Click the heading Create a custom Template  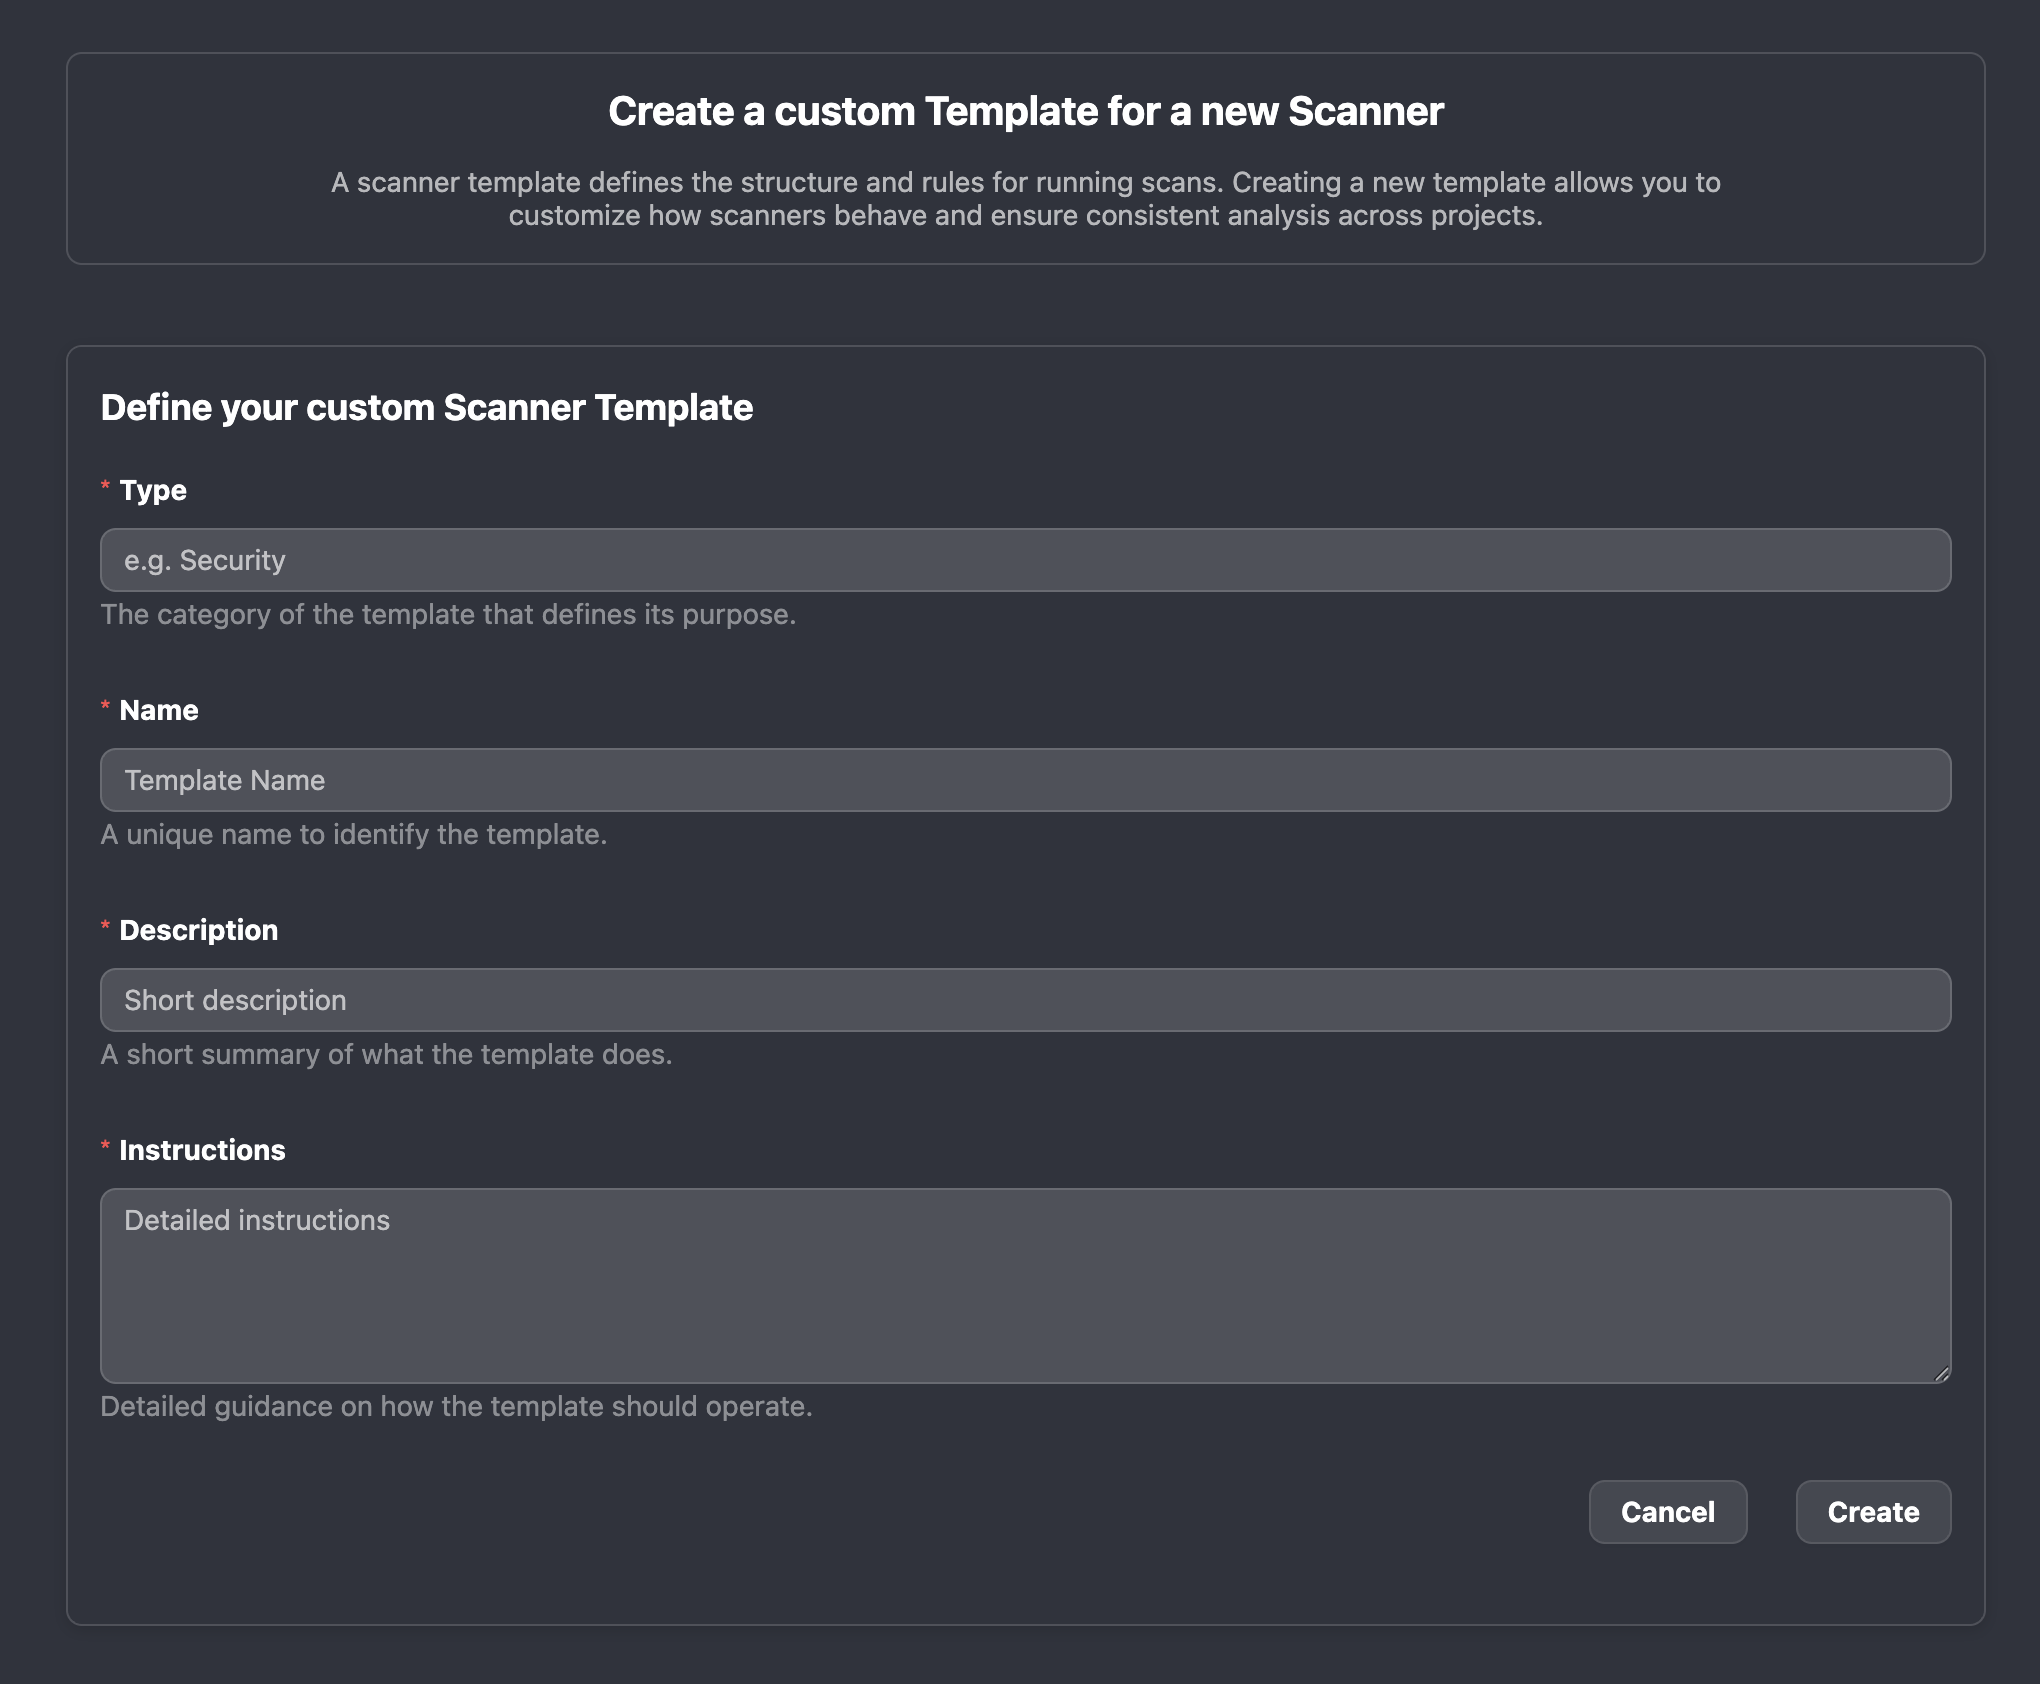(1026, 111)
